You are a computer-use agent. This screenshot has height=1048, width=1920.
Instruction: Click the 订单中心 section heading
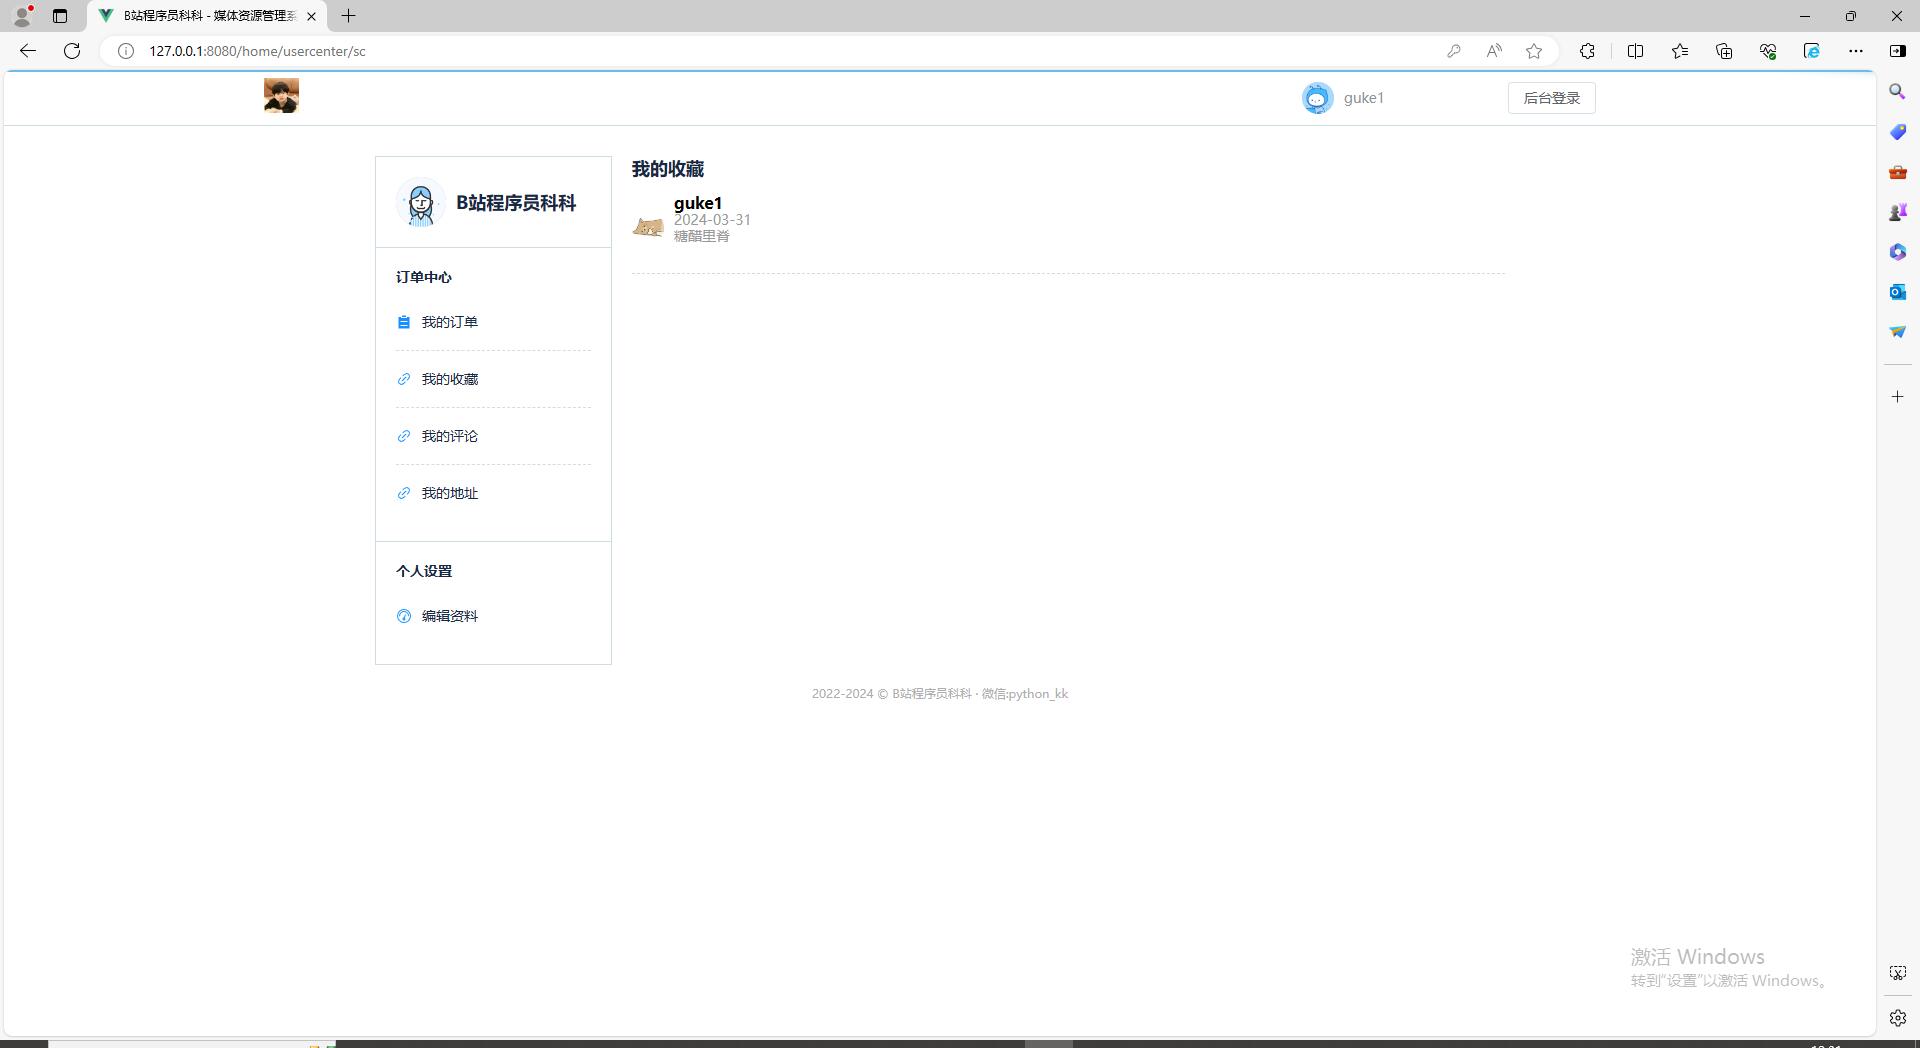(x=424, y=277)
